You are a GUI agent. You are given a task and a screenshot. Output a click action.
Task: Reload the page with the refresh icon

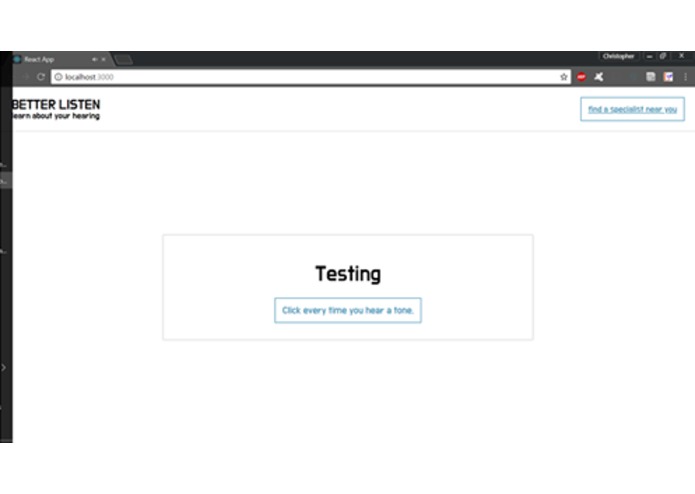coord(41,77)
